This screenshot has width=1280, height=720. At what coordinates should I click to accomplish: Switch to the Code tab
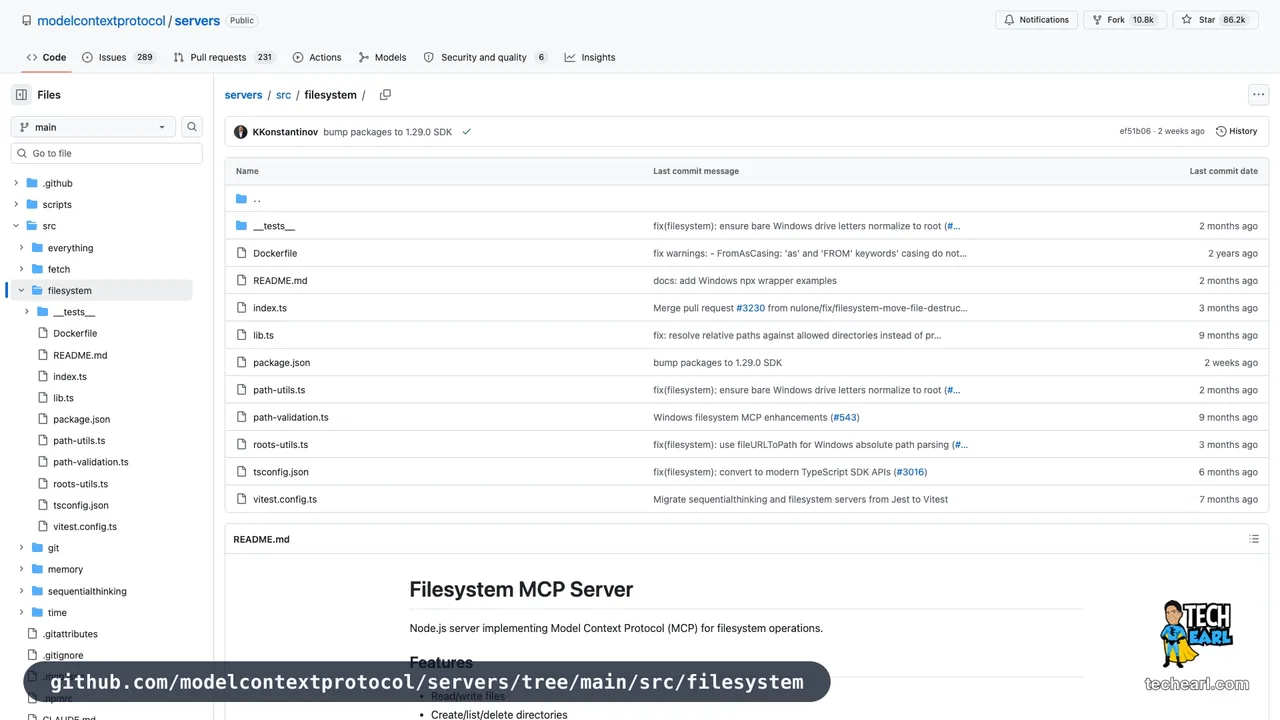(46, 57)
